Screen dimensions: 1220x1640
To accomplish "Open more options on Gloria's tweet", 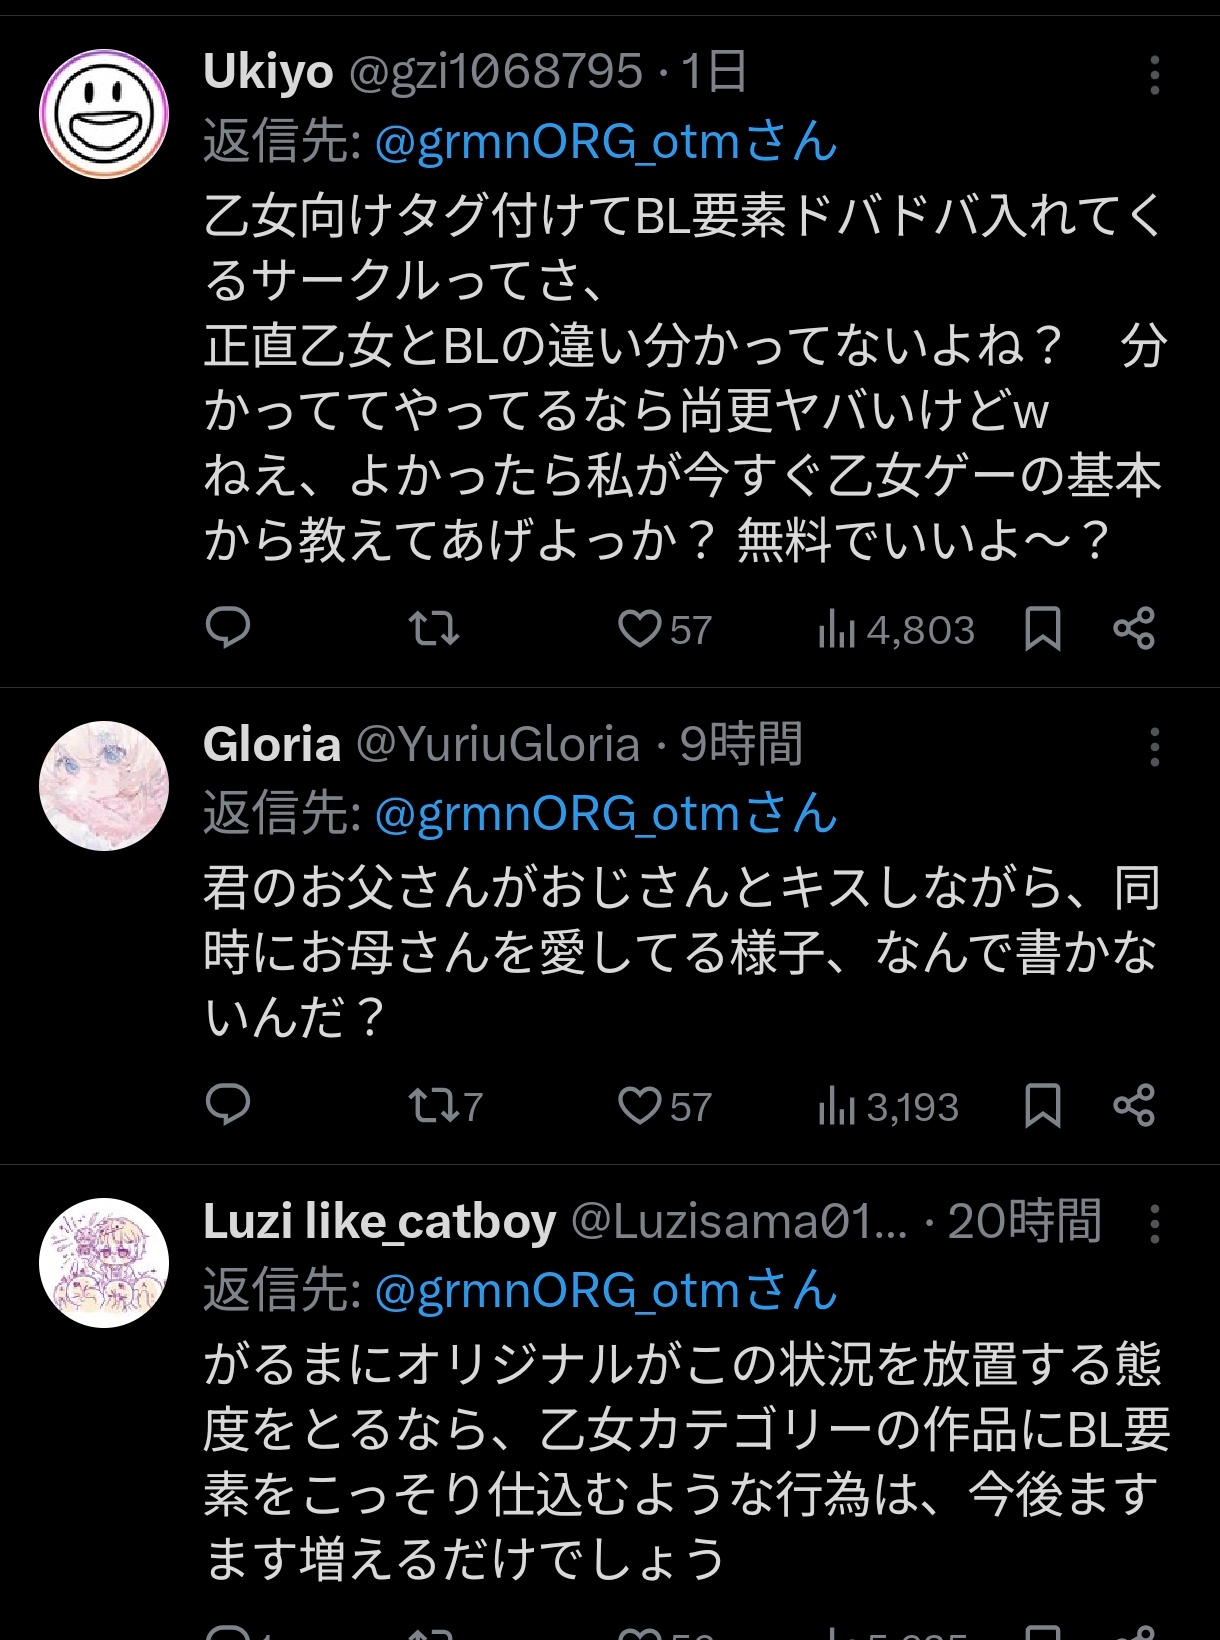I will click(x=1155, y=747).
